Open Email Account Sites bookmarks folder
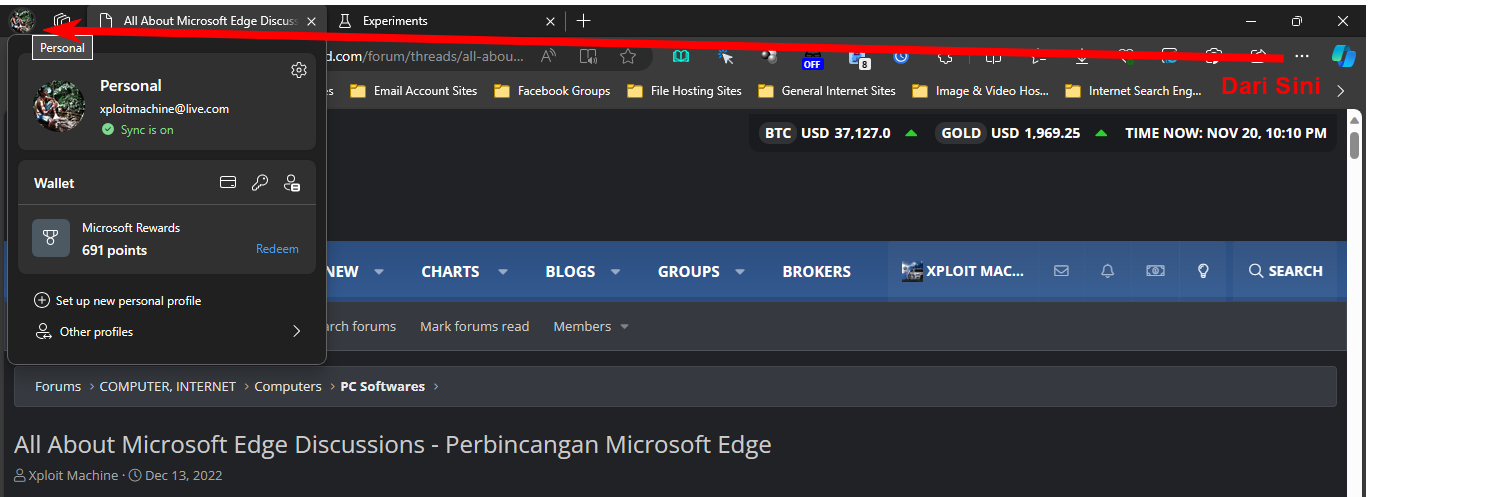This screenshot has height=497, width=1503. (x=414, y=91)
